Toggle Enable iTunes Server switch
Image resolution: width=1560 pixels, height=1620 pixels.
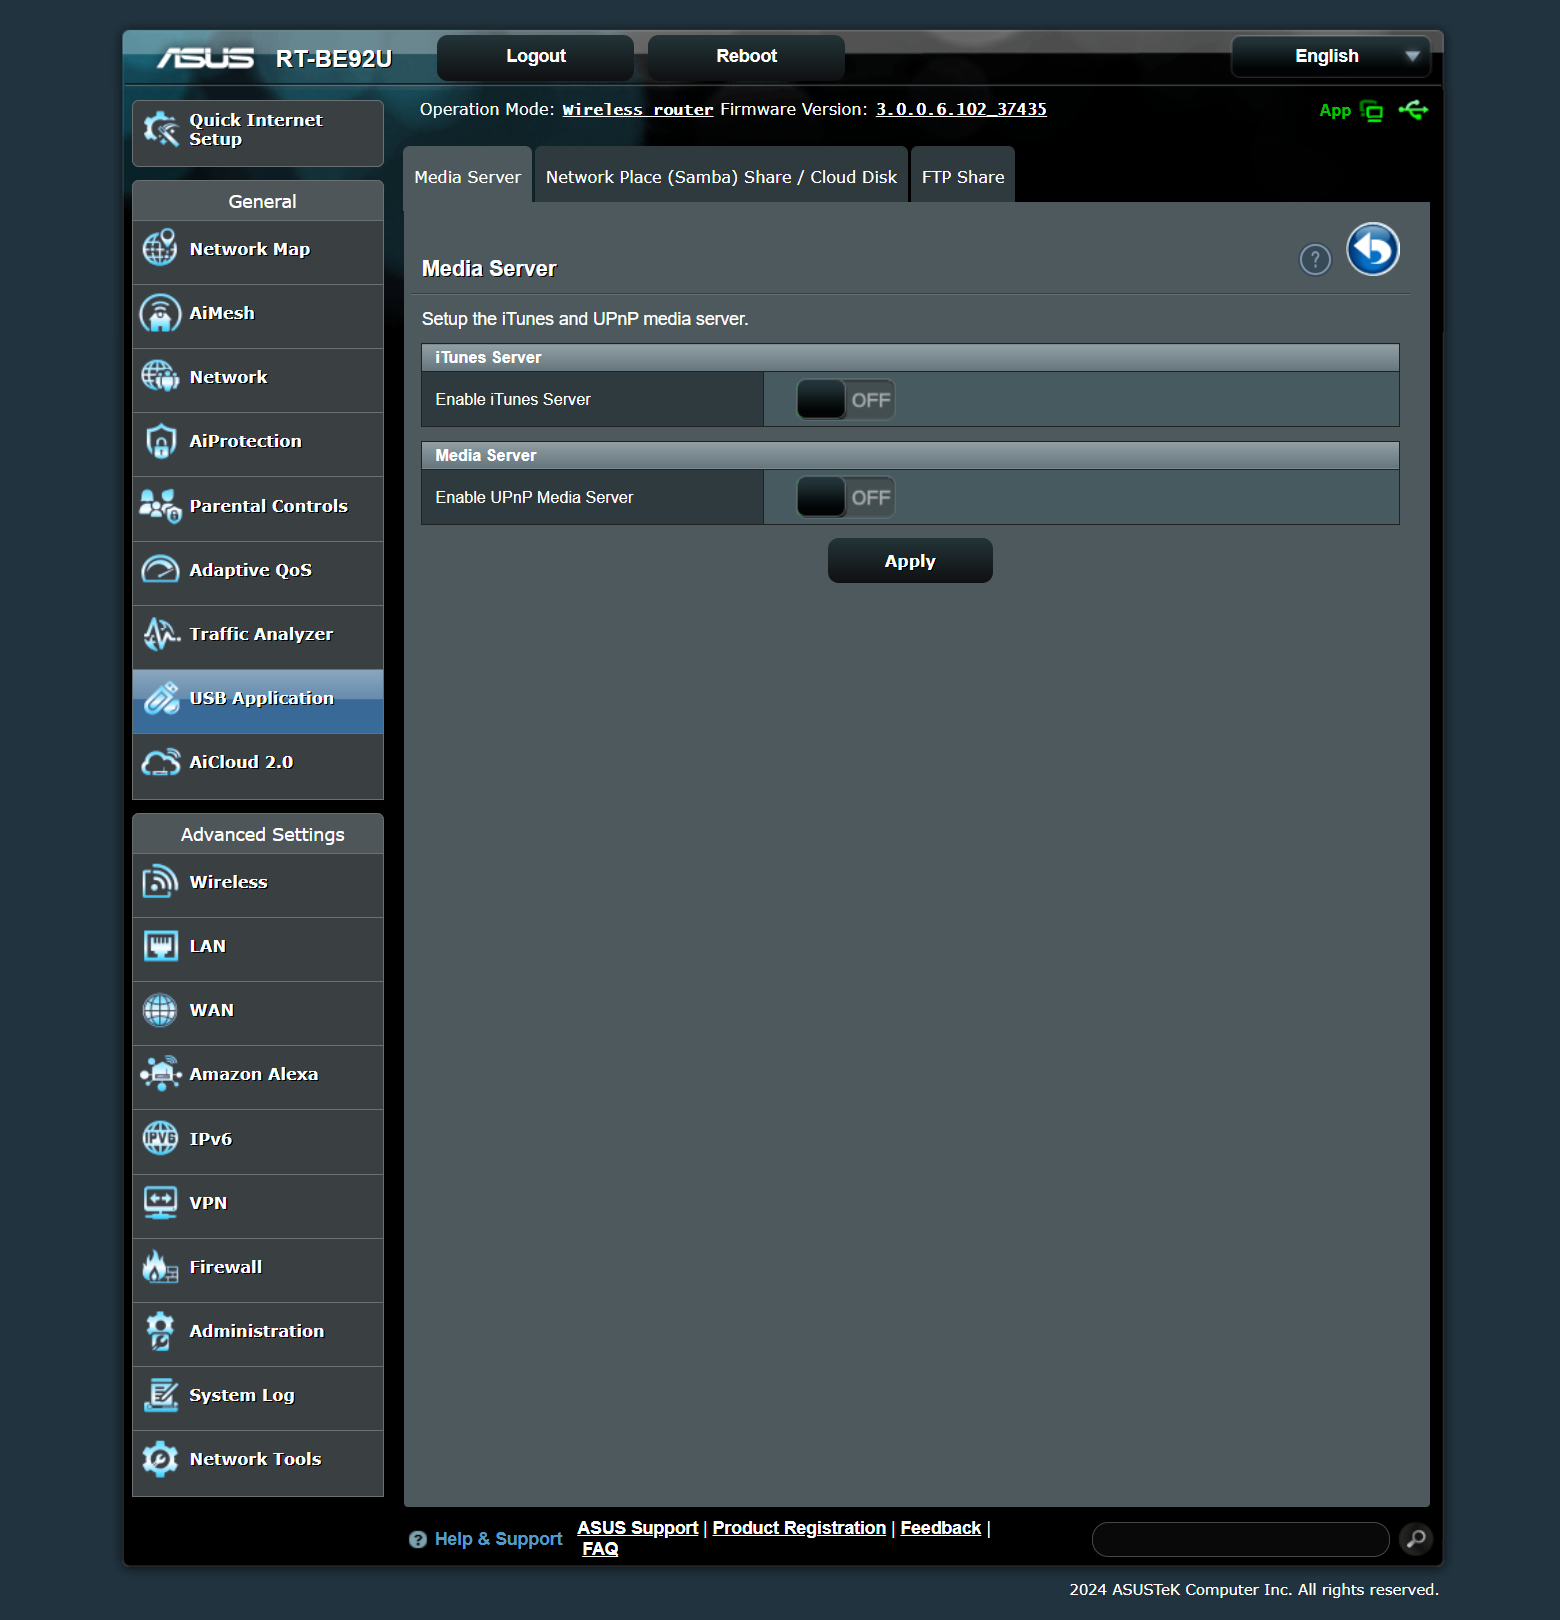pos(845,400)
